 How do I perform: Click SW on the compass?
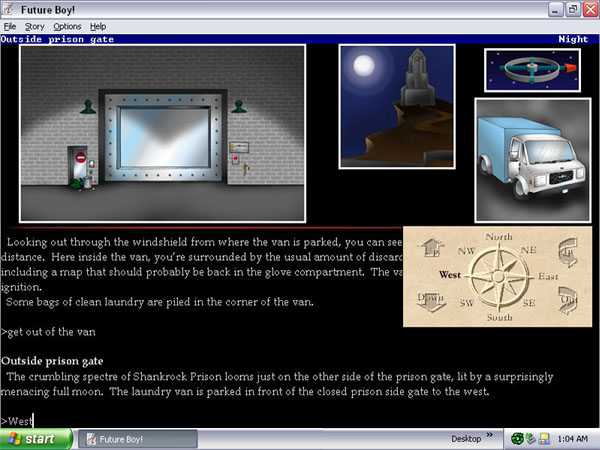[x=466, y=303]
